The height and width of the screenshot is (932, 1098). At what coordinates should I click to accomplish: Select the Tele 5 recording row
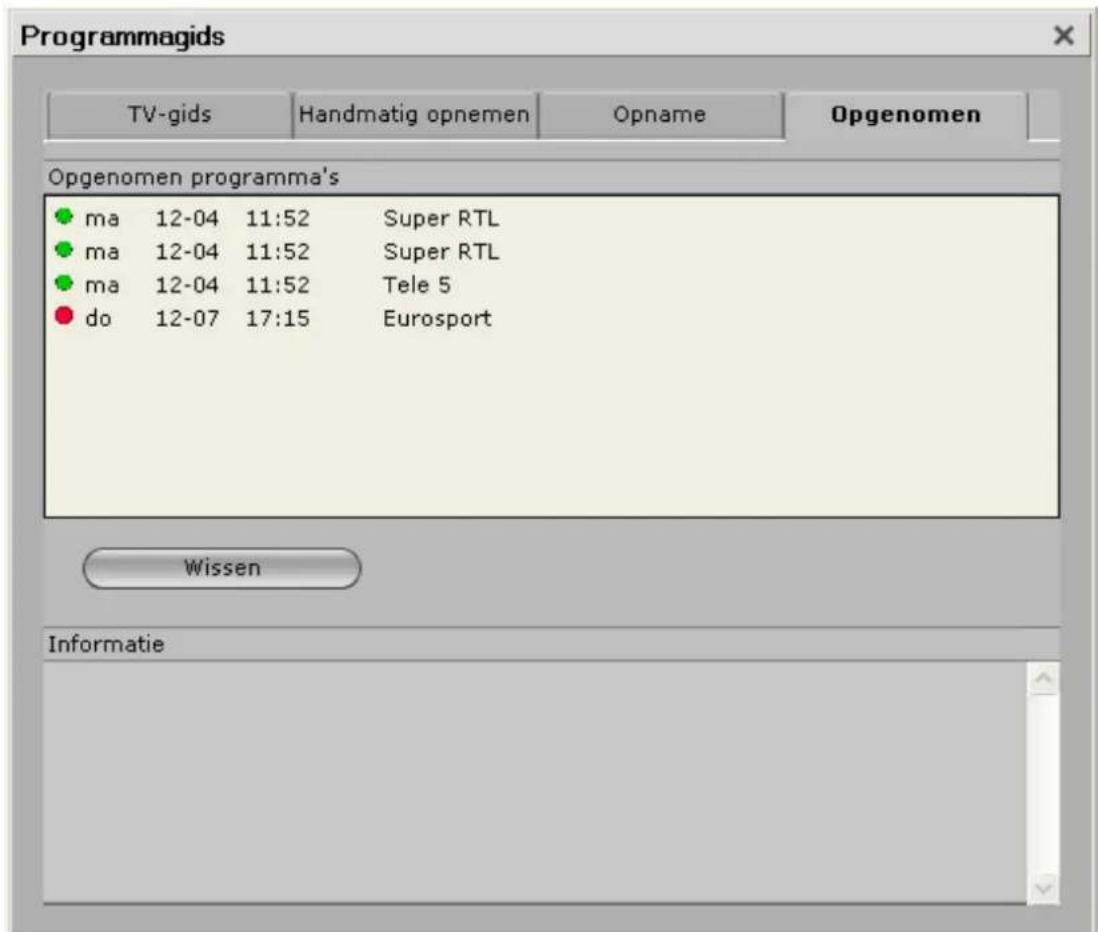551,285
